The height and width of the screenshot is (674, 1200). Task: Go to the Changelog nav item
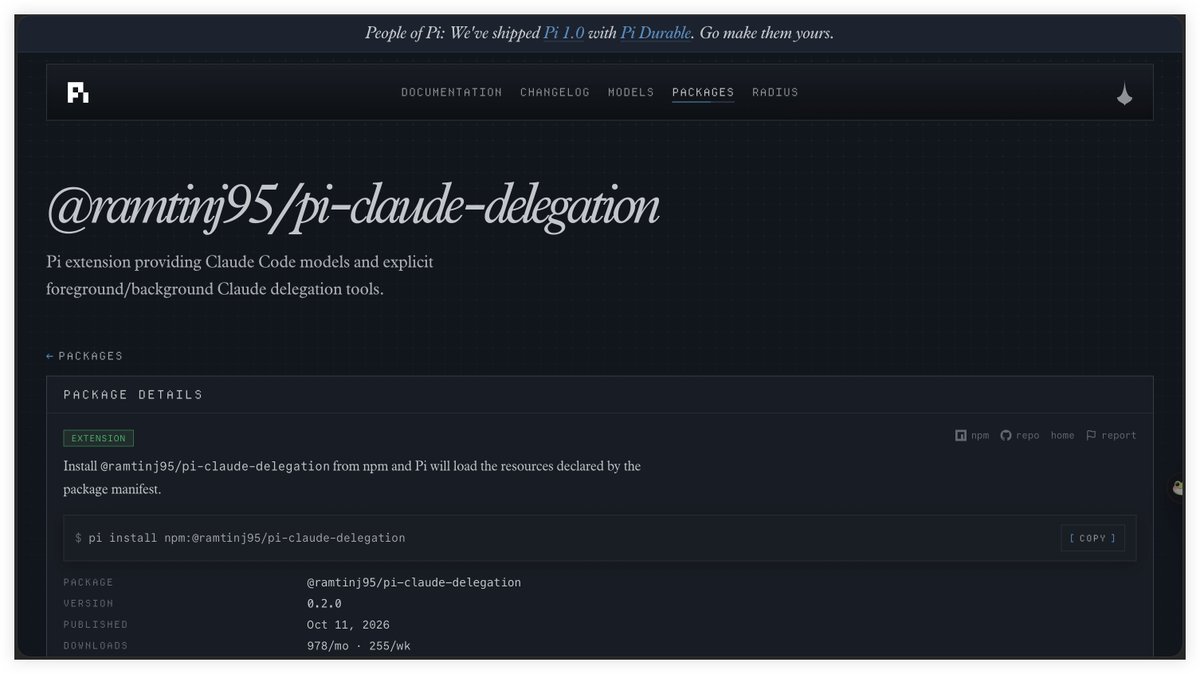[555, 92]
